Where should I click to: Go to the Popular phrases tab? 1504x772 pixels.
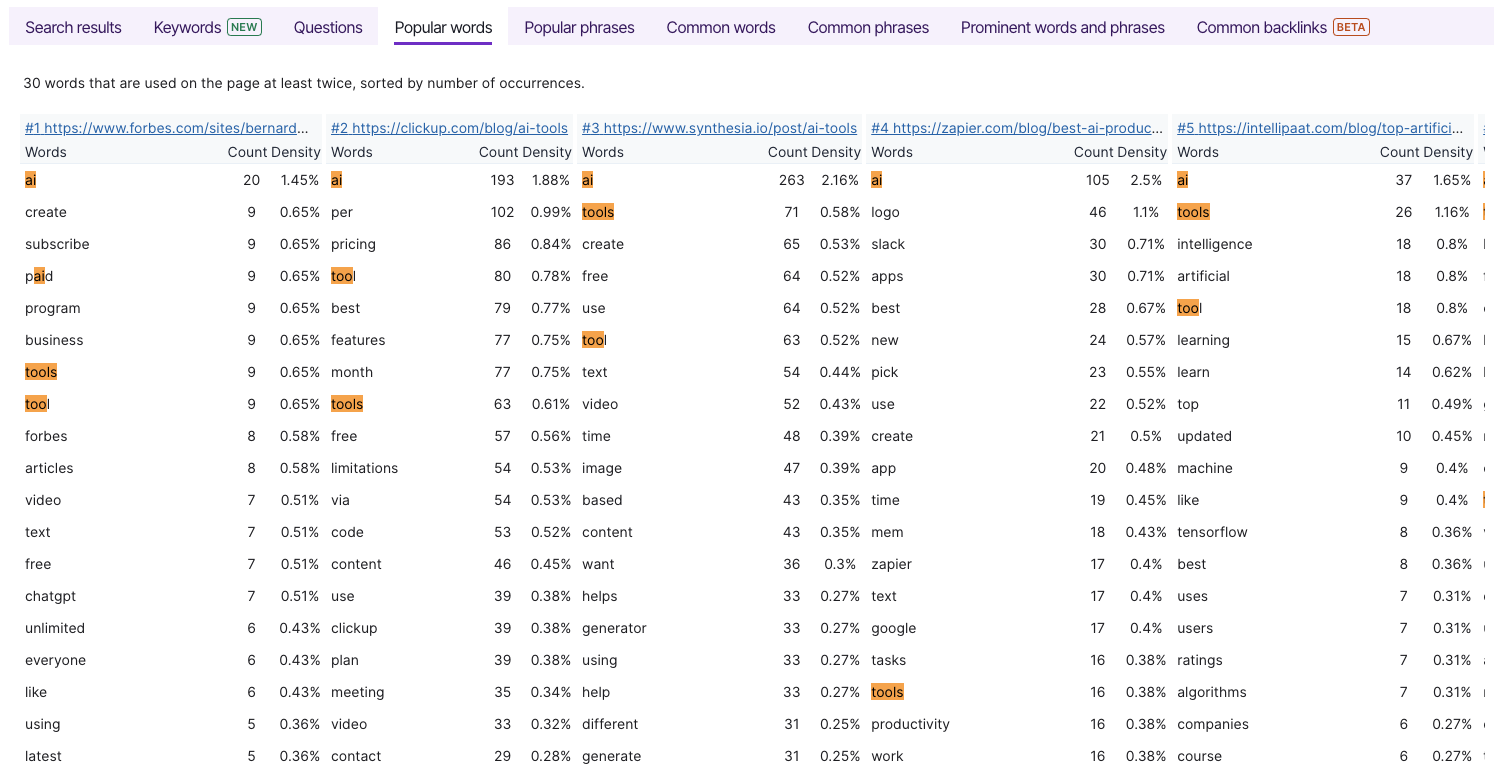[579, 27]
